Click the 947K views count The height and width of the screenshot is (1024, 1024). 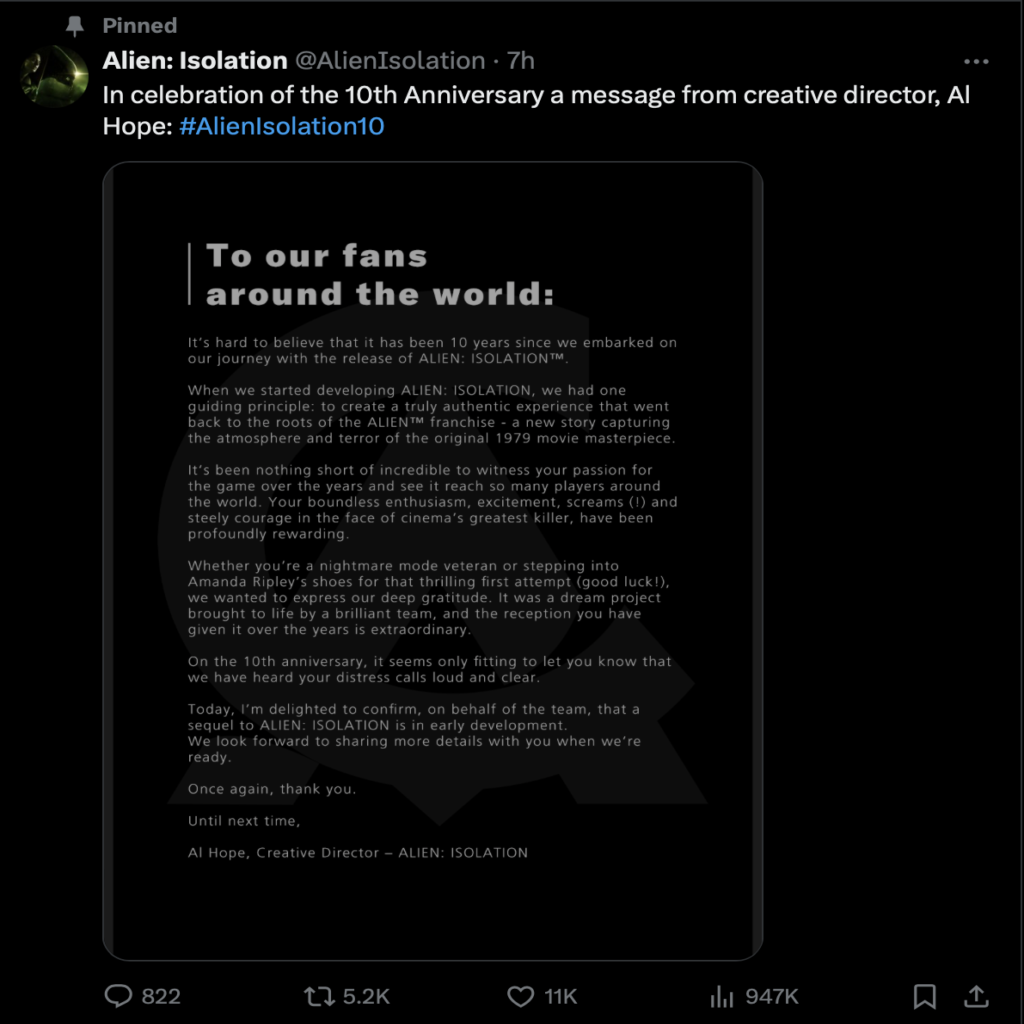point(772,996)
